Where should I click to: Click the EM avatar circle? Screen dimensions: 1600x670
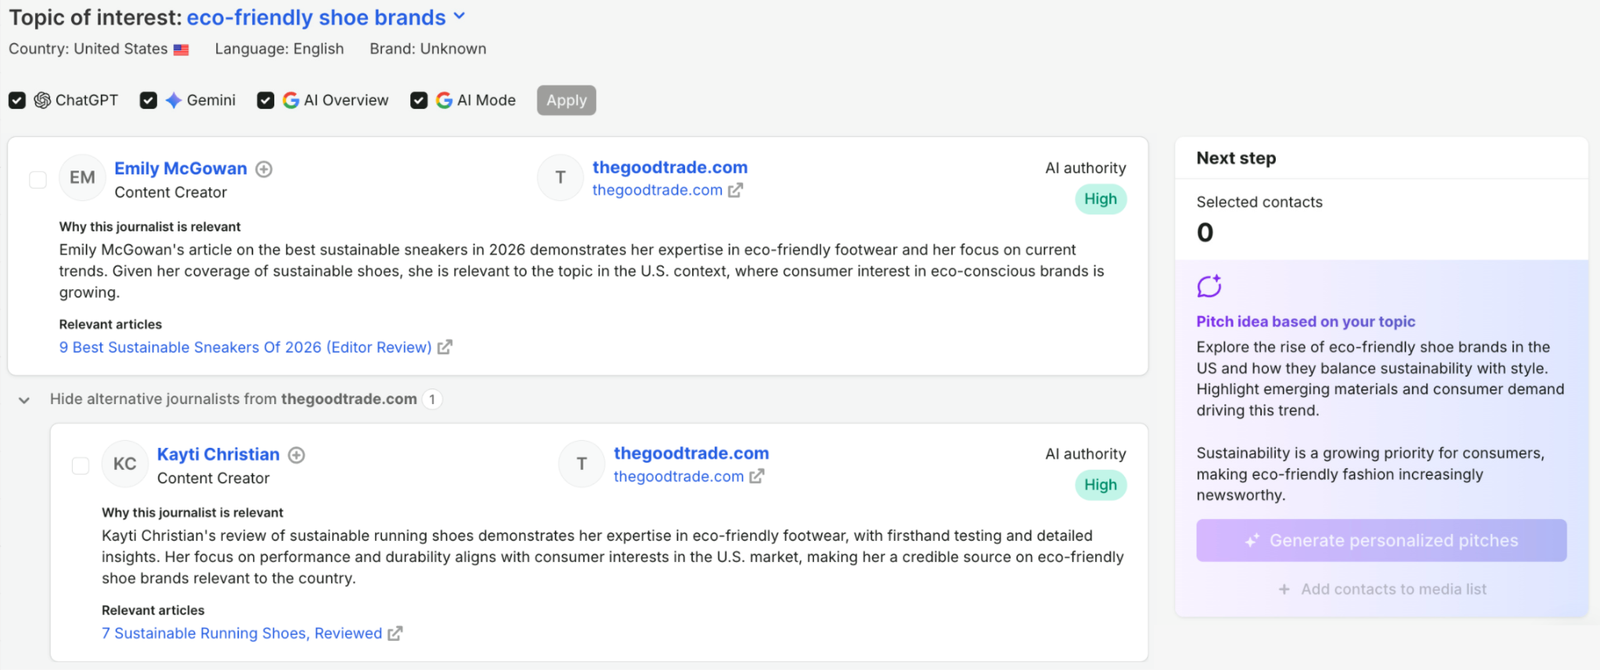(x=82, y=178)
